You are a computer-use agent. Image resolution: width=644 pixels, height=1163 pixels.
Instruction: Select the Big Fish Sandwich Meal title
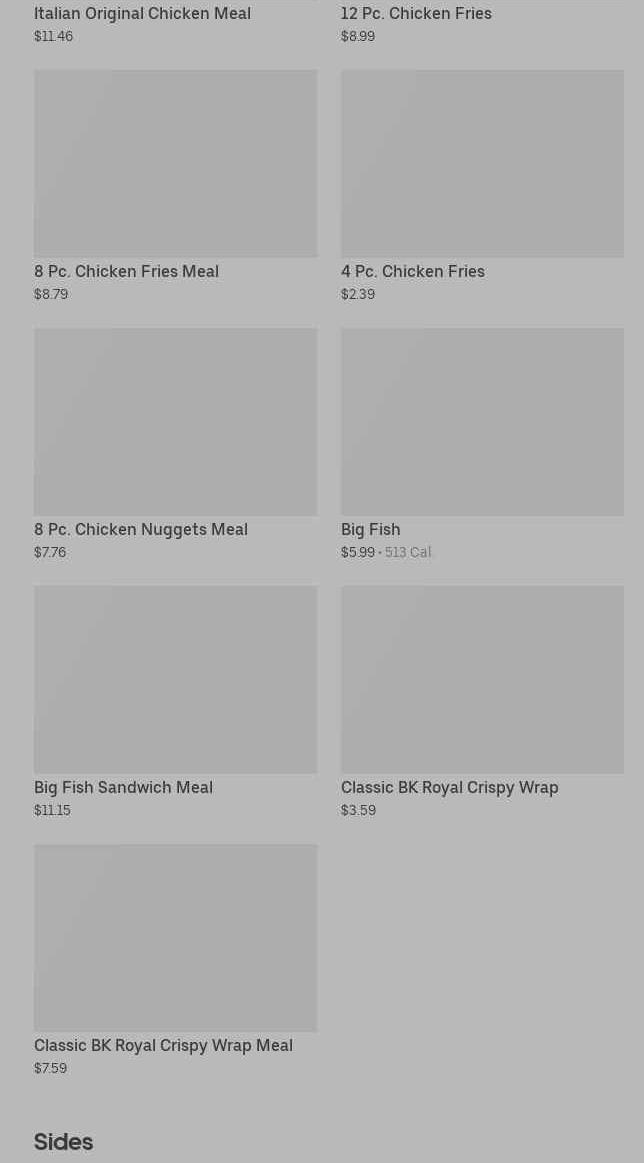[x=123, y=788]
